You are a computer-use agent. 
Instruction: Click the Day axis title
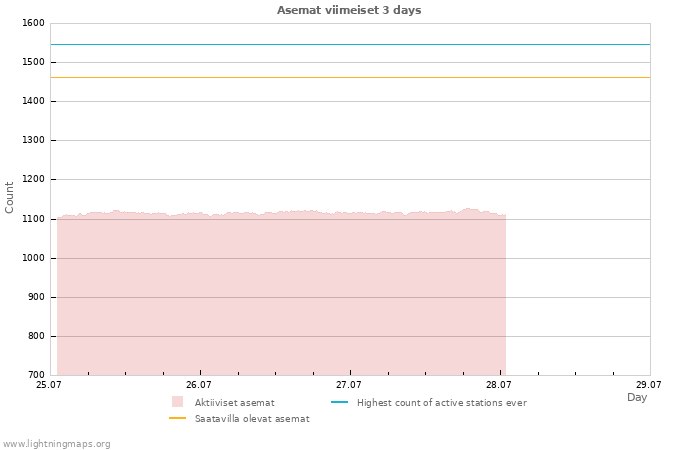click(x=637, y=397)
